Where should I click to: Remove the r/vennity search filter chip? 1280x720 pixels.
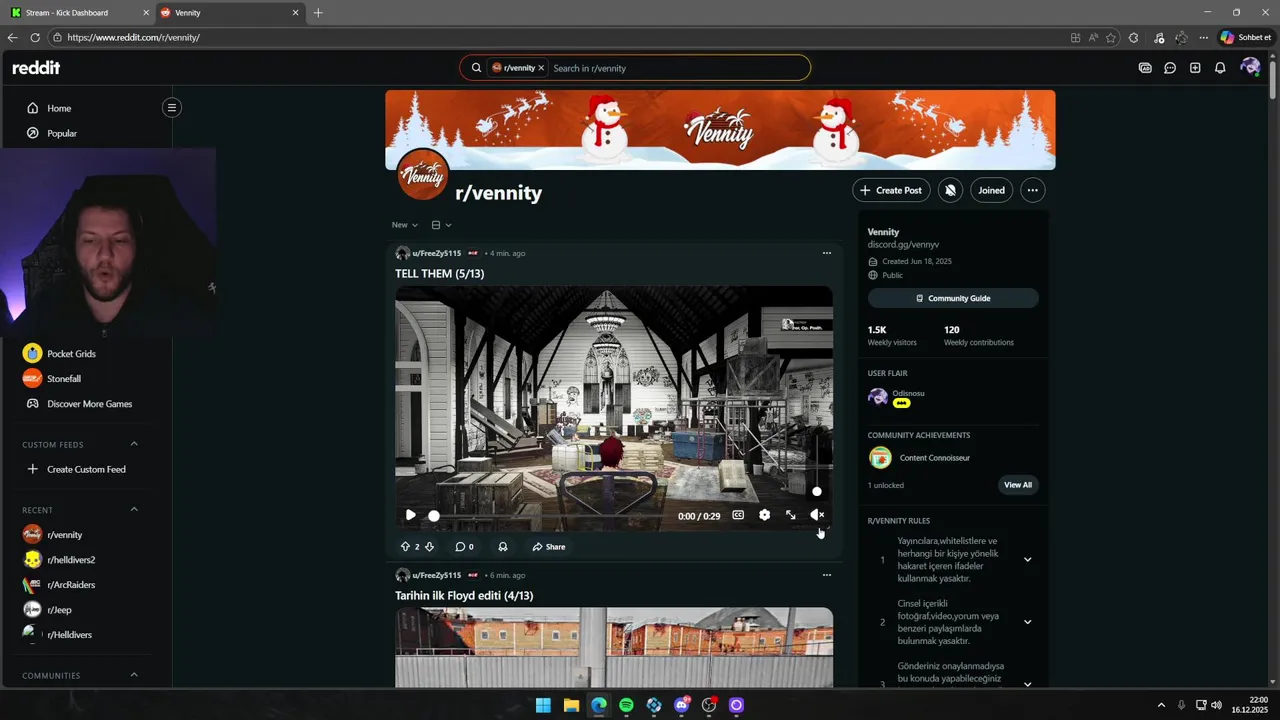click(x=541, y=68)
